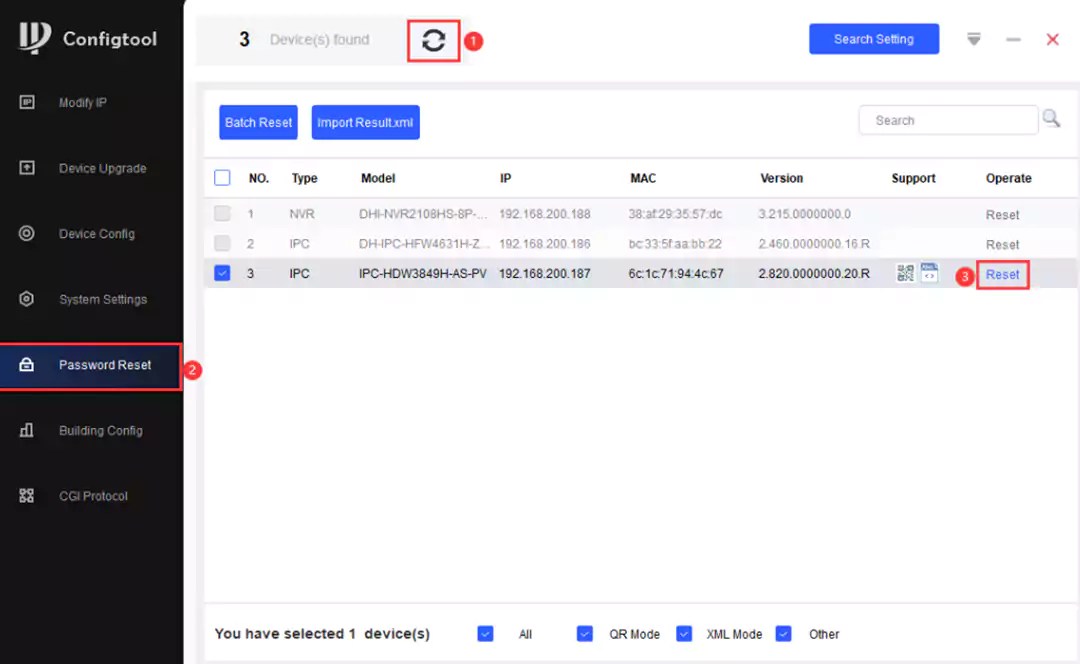Click the NO. column header

[x=259, y=178]
